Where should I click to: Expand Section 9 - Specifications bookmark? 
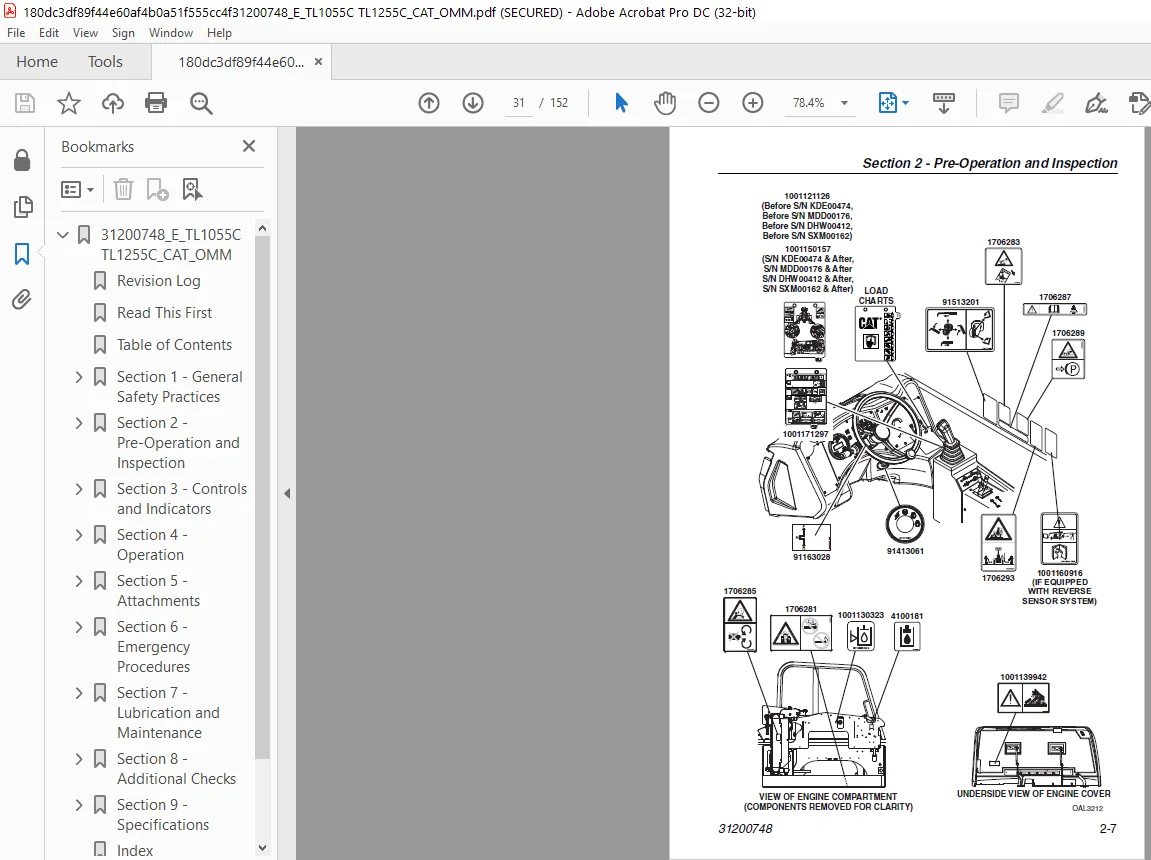pyautogui.click(x=79, y=806)
